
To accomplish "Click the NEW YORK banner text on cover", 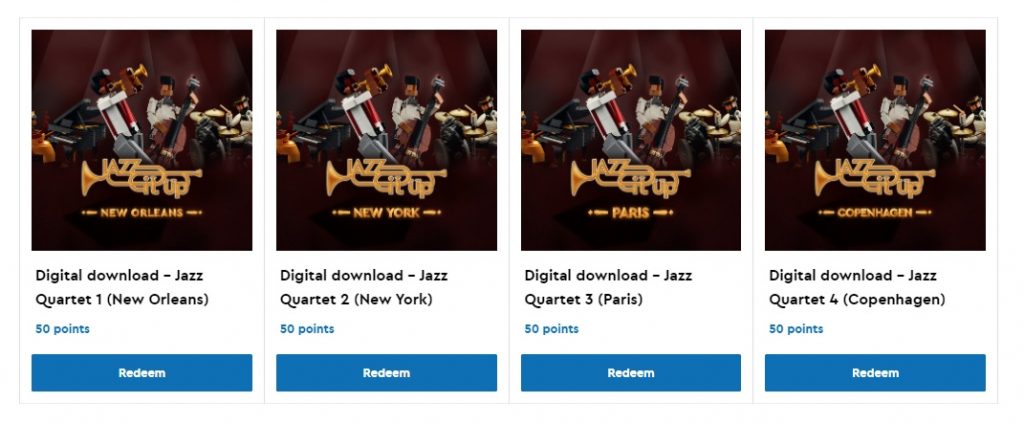I will (x=386, y=212).
